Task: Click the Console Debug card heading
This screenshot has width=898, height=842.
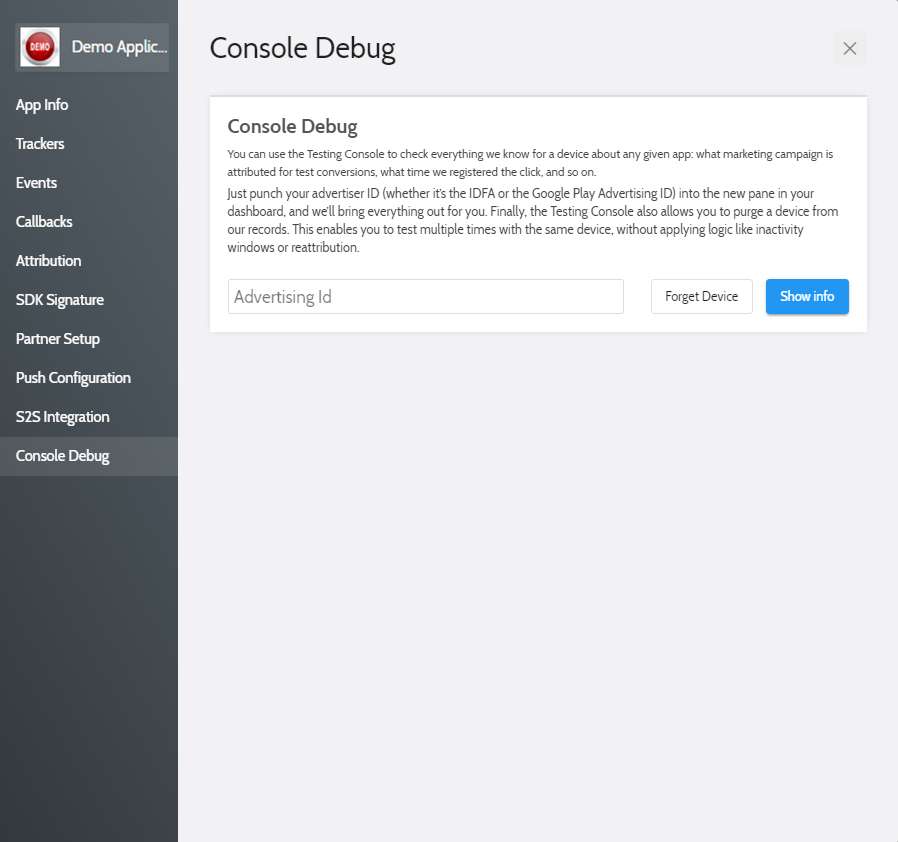Action: pos(292,126)
